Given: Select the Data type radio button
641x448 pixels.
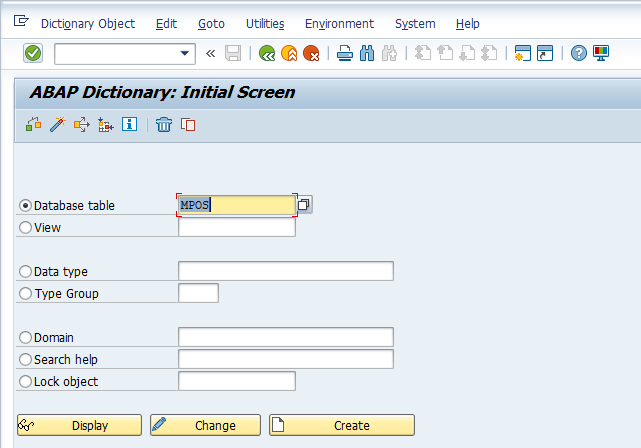Looking at the screenshot, I should (25, 271).
